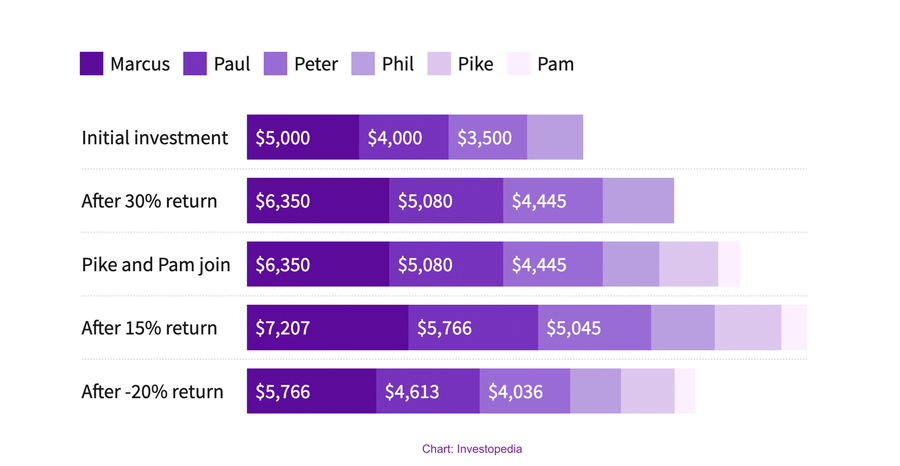Click Paul's $5,766 bar segment

click(x=472, y=328)
